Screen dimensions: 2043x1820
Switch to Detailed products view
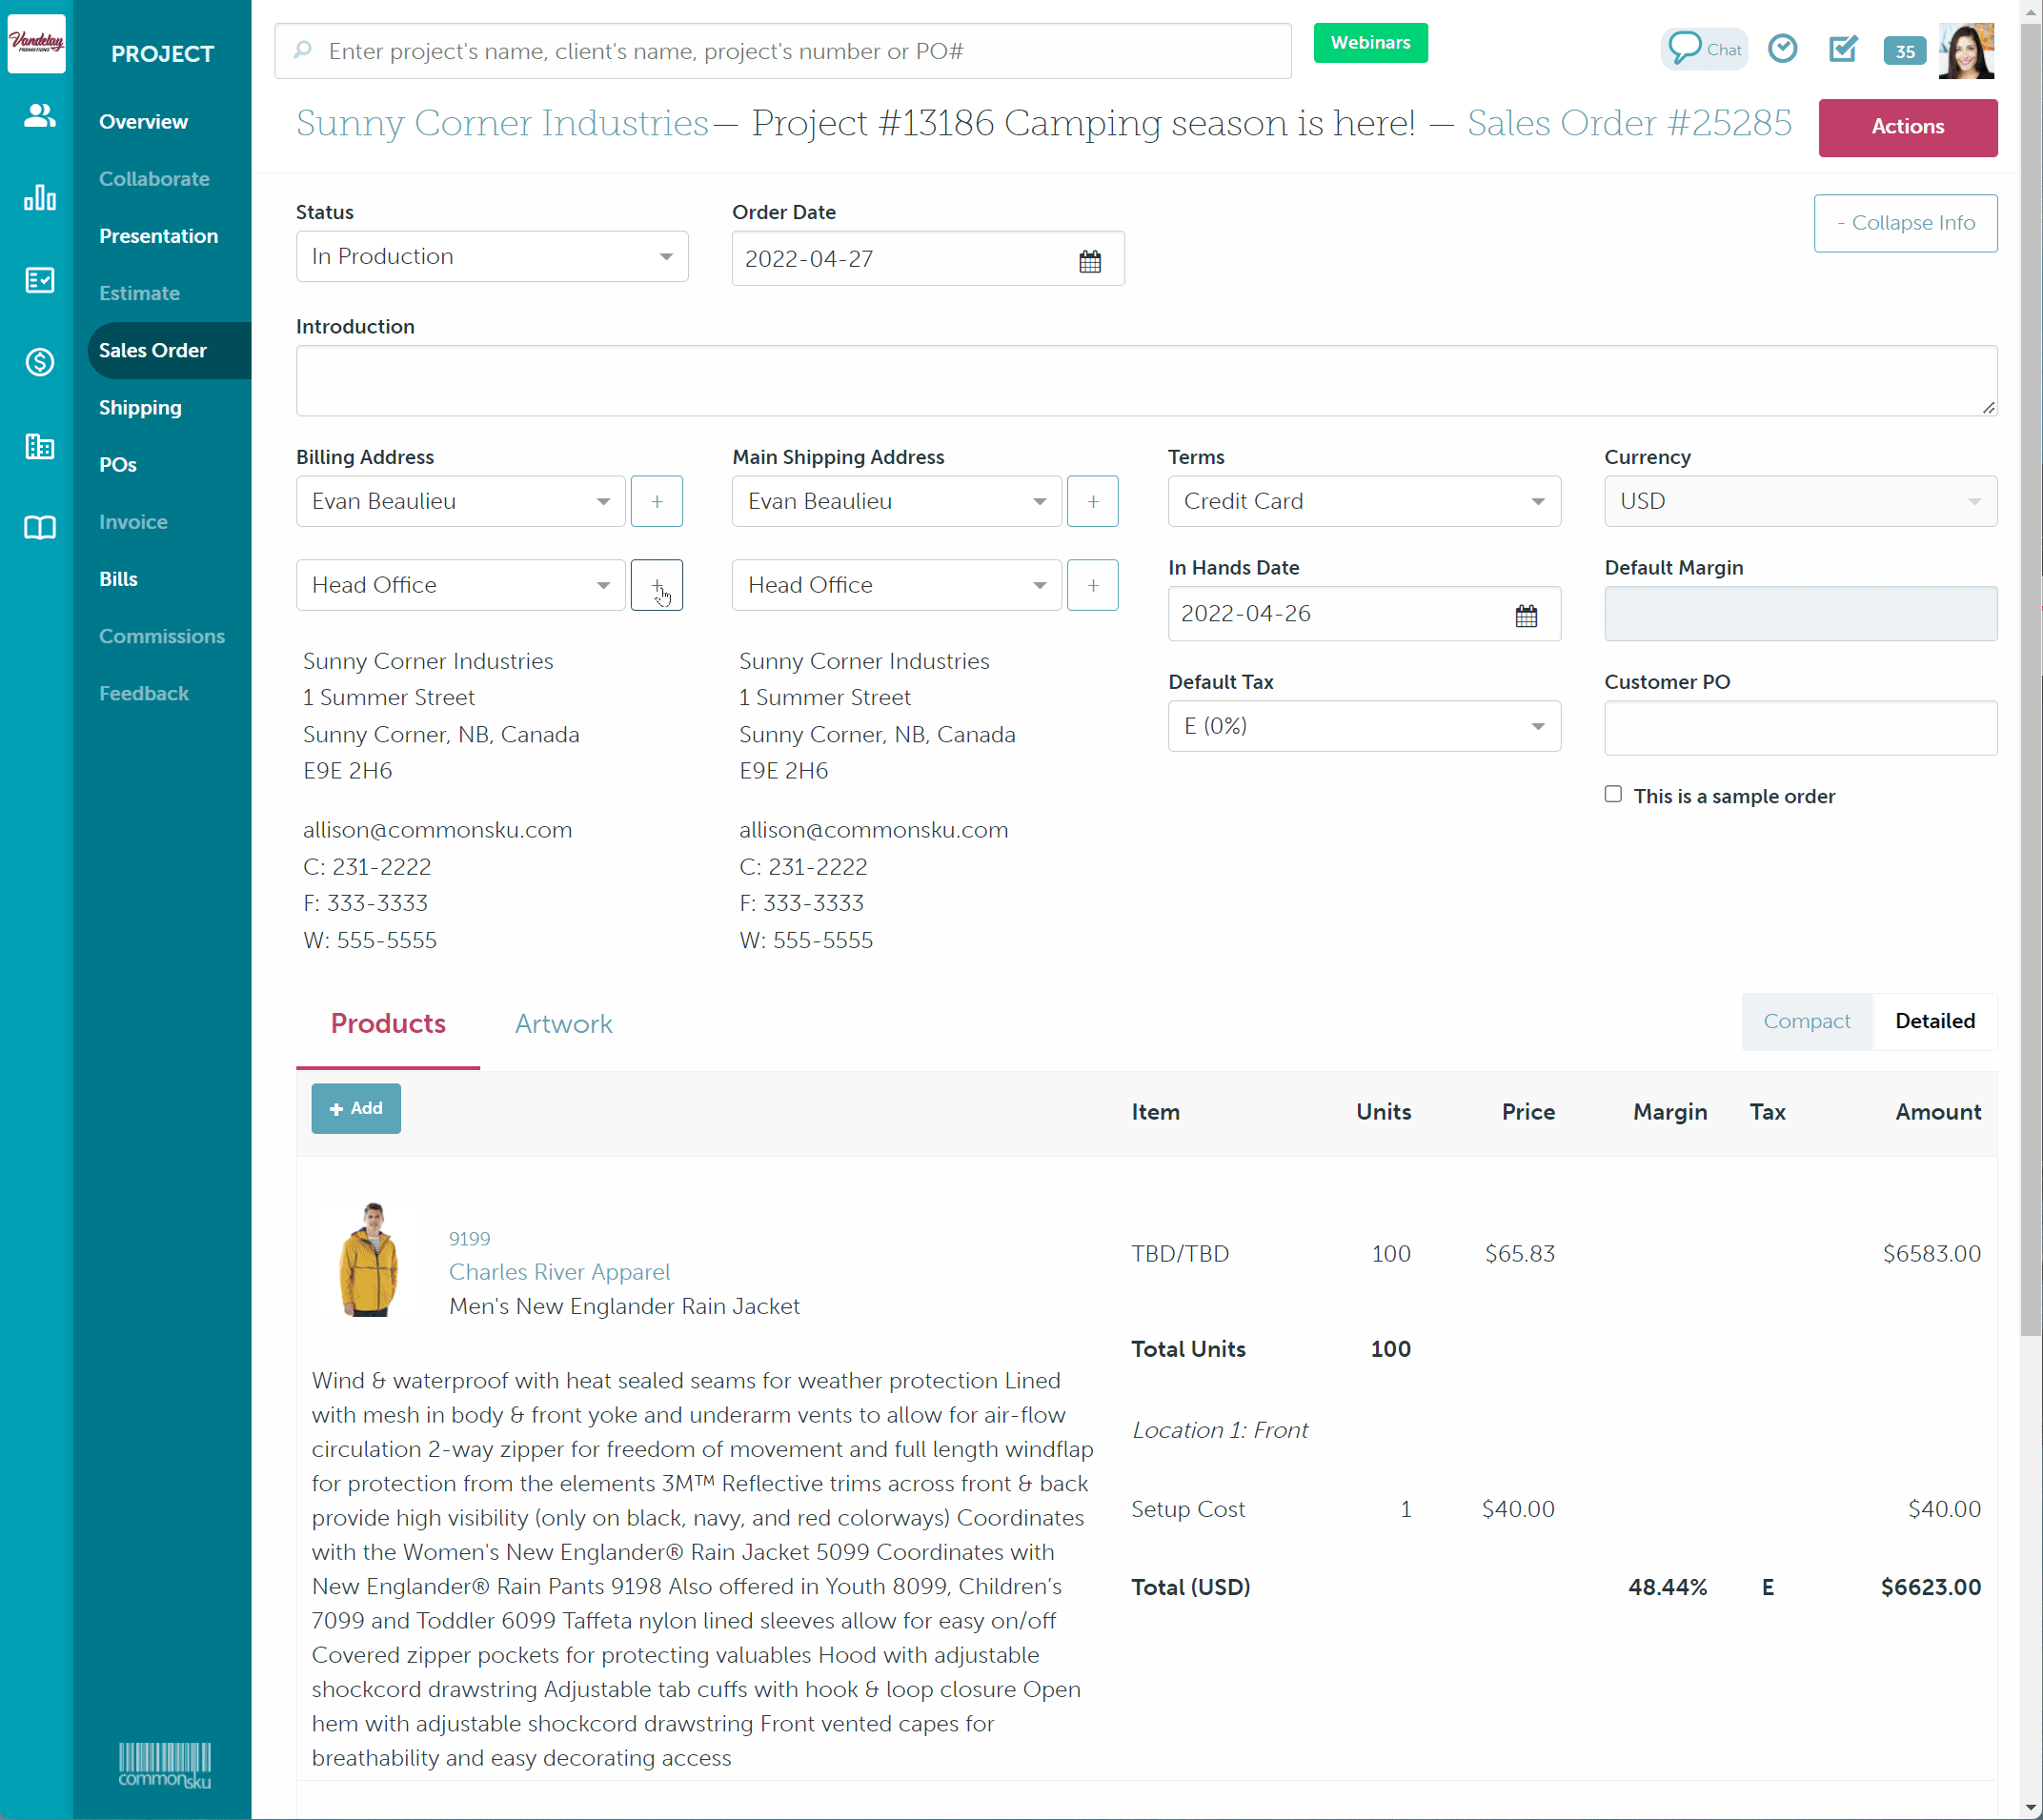1934,1021
